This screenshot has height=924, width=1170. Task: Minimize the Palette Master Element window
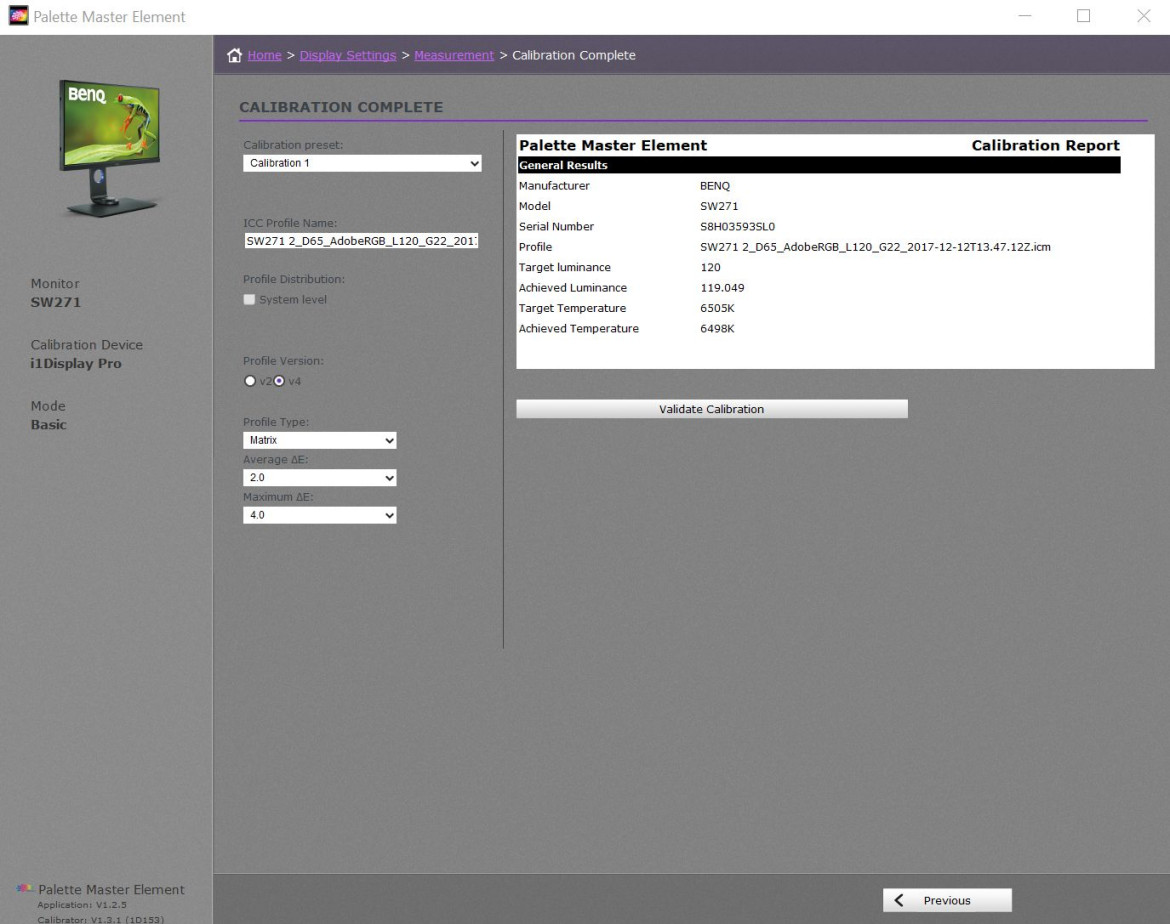[1025, 16]
